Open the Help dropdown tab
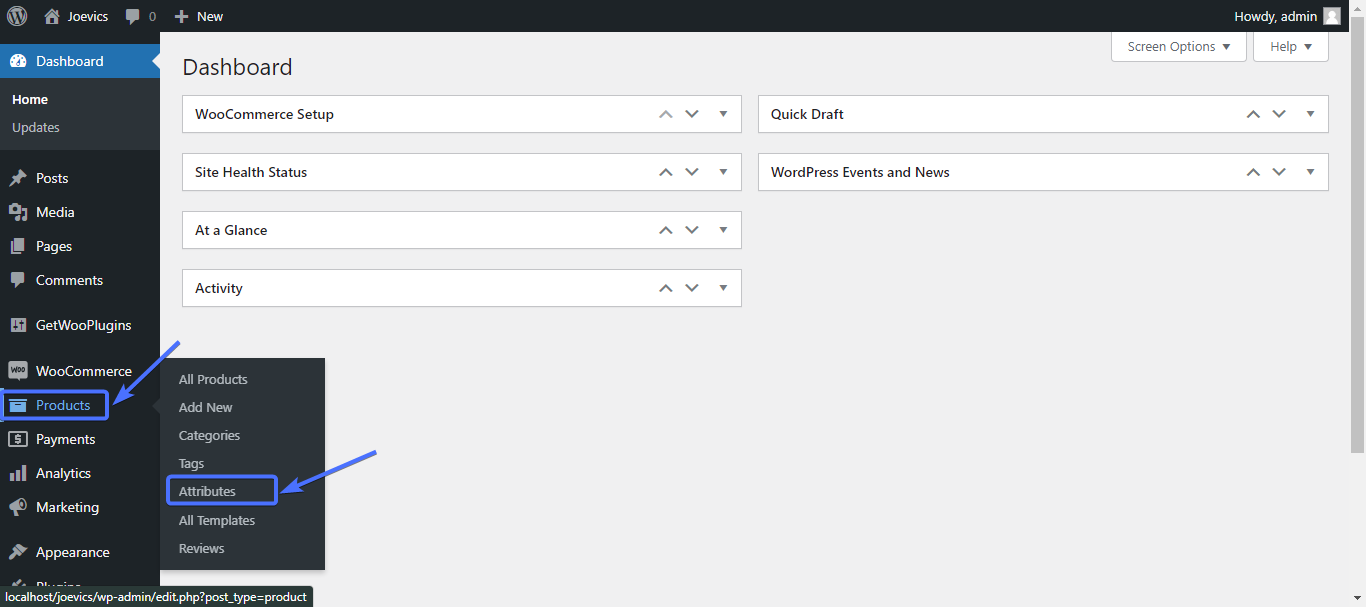This screenshot has height=607, width=1366. point(1291,47)
